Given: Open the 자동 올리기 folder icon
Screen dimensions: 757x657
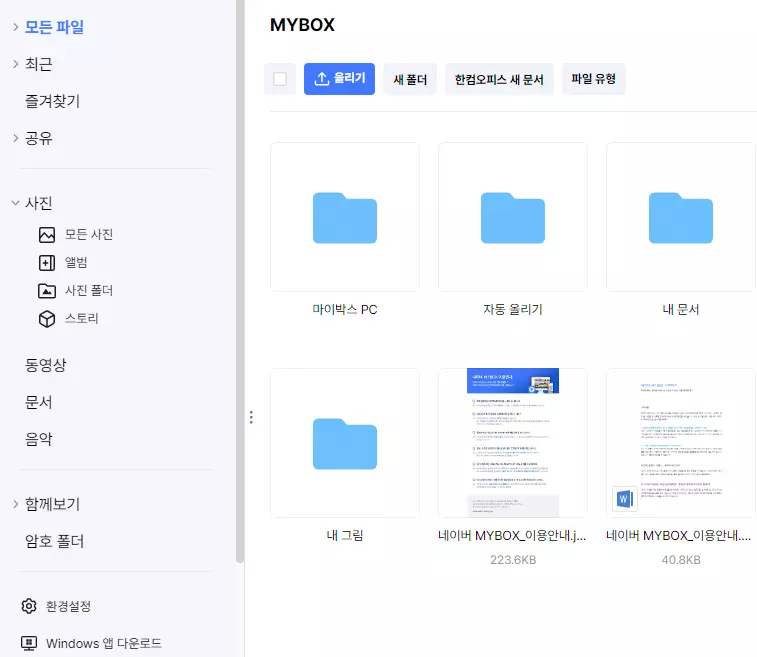Looking at the screenshot, I should 513,218.
